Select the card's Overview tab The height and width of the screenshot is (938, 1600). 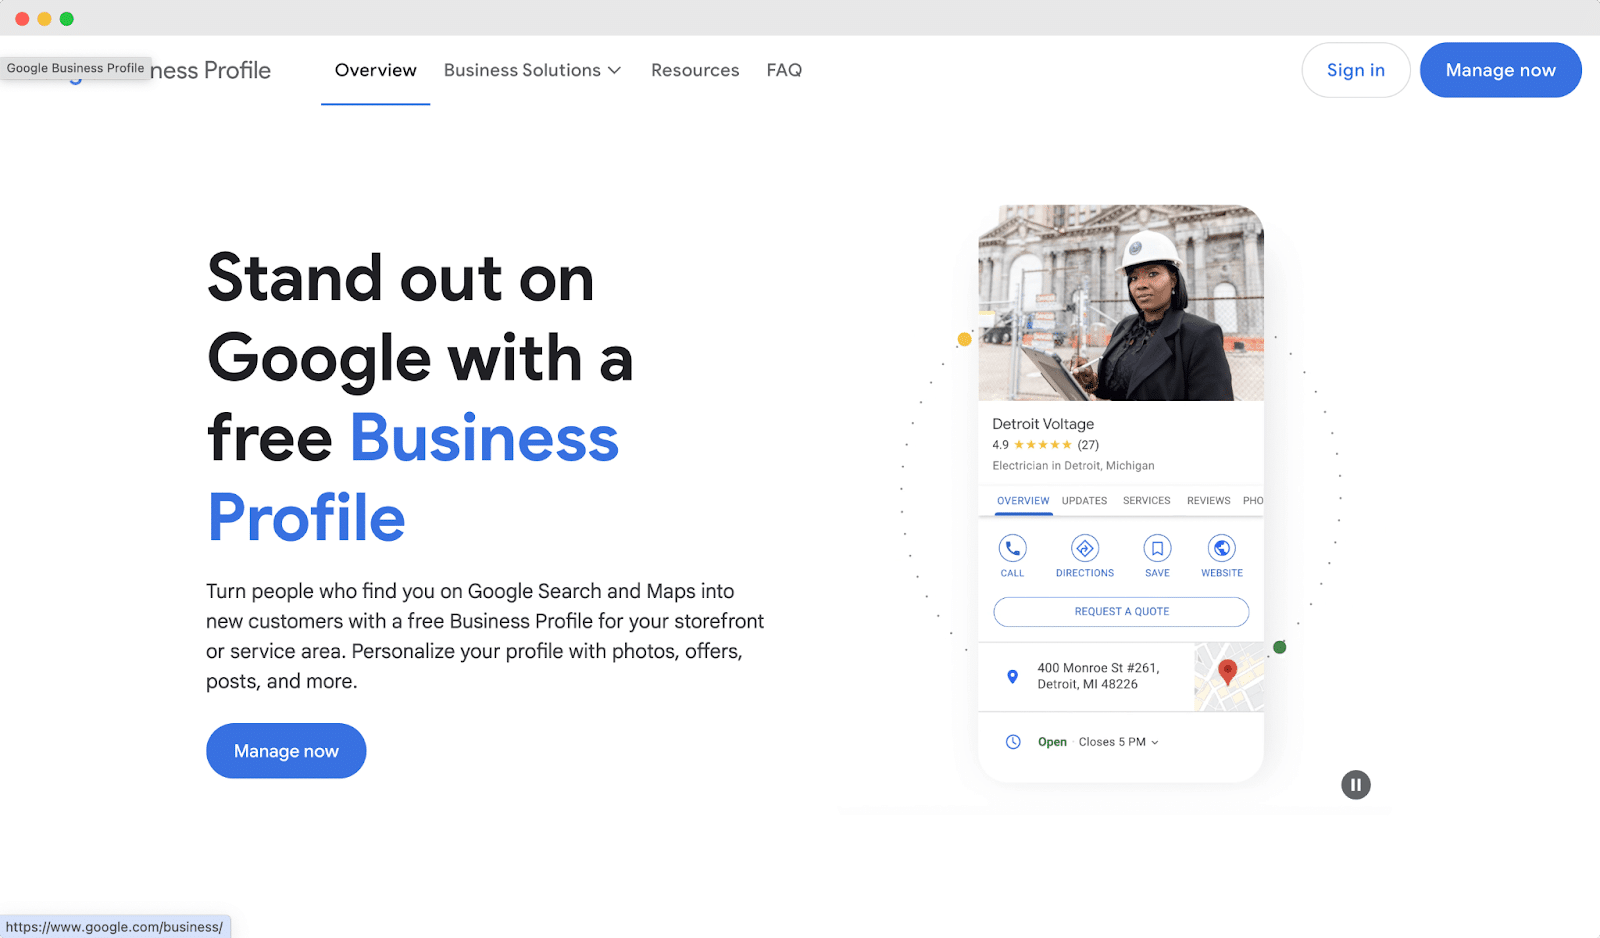click(1023, 501)
